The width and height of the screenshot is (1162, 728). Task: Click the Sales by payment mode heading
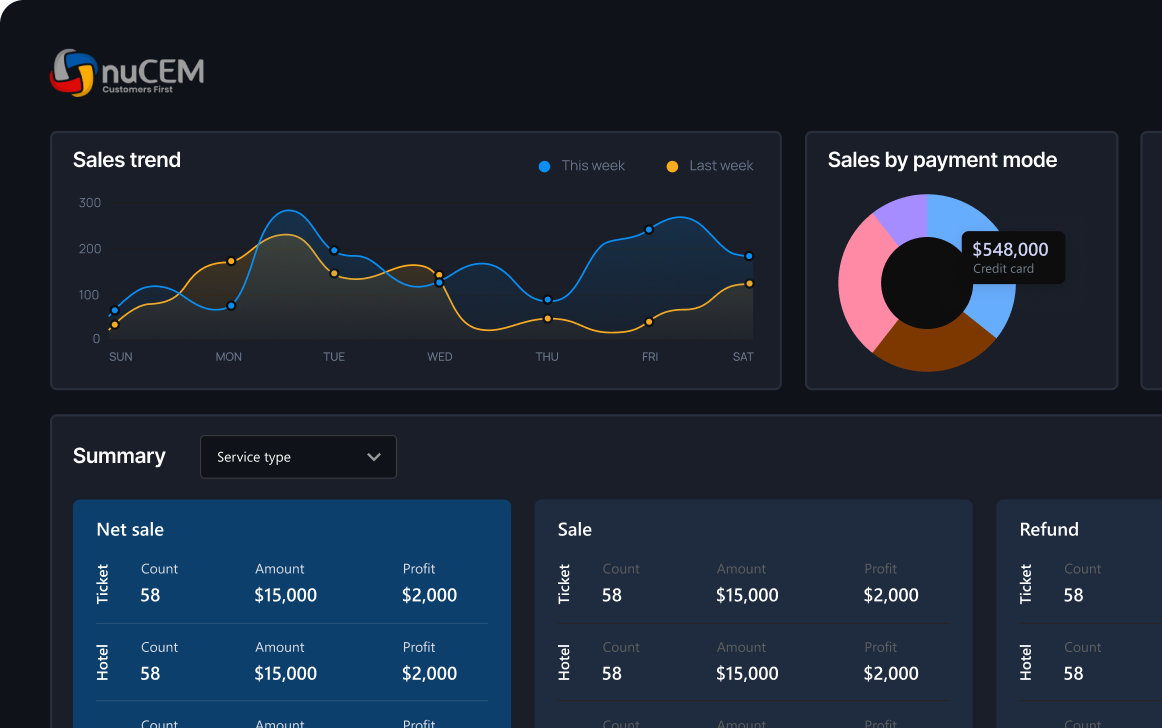coord(942,159)
